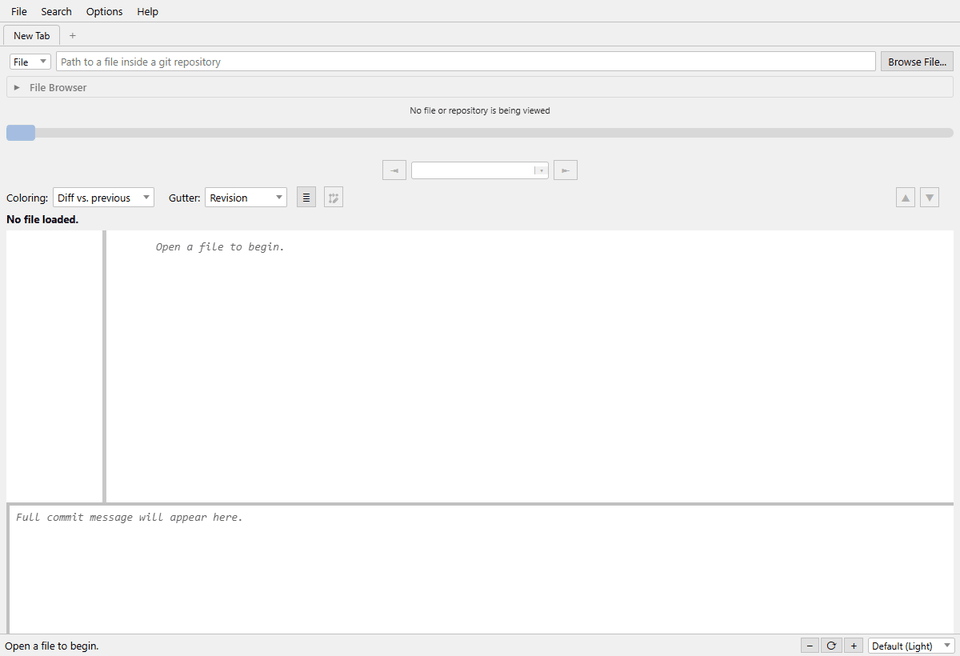Open the File menu
Image resolution: width=960 pixels, height=656 pixels.
coord(19,12)
